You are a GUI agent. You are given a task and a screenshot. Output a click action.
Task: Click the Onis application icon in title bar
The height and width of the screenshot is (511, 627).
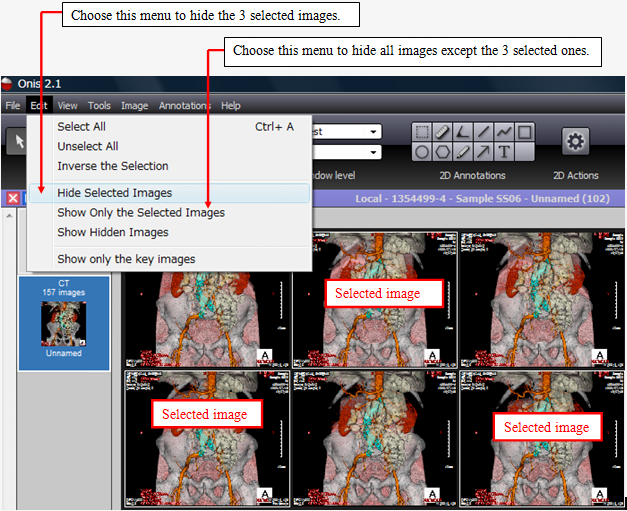(7, 84)
